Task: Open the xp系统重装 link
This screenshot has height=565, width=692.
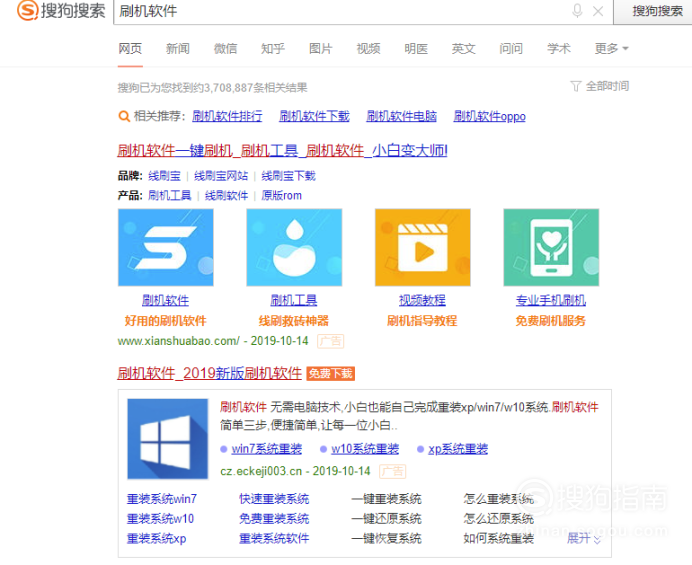Action: (x=458, y=449)
